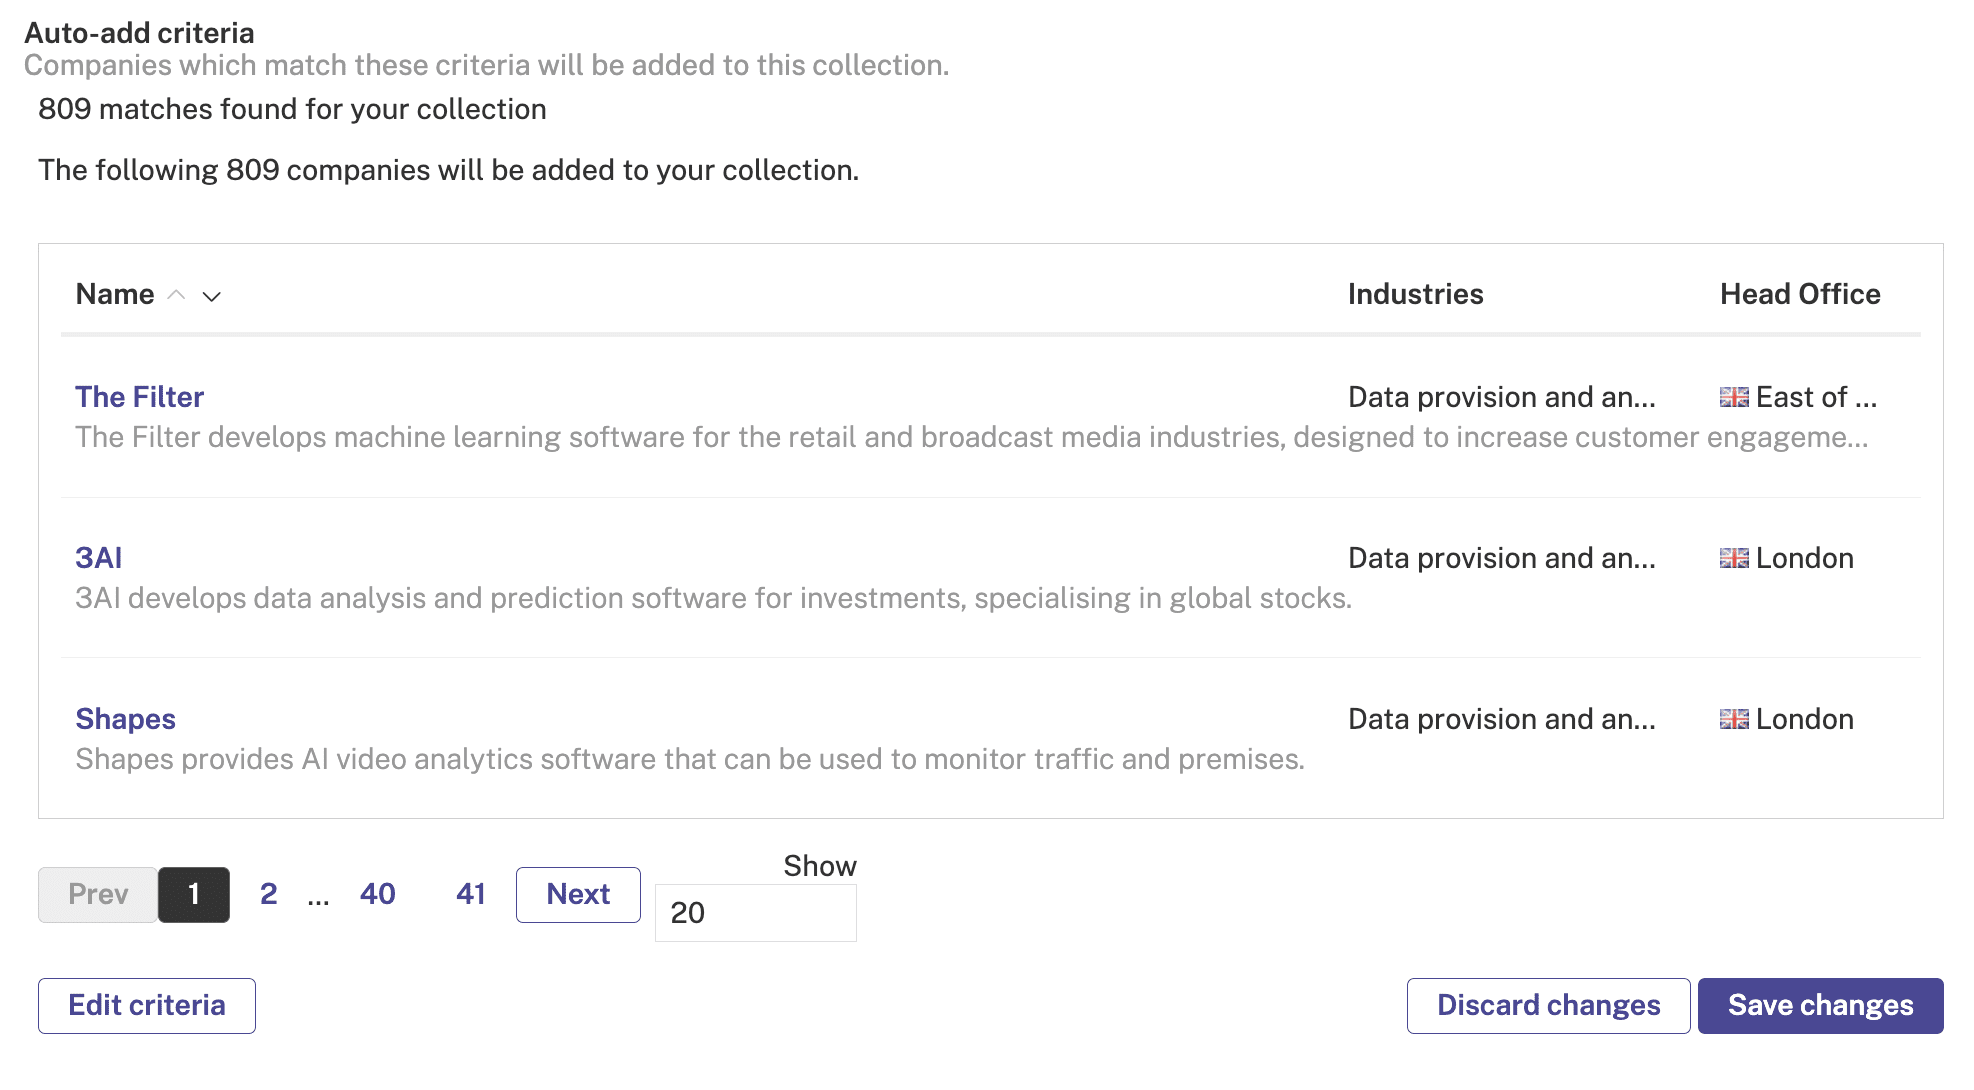Click the Industries column header

pyautogui.click(x=1415, y=294)
